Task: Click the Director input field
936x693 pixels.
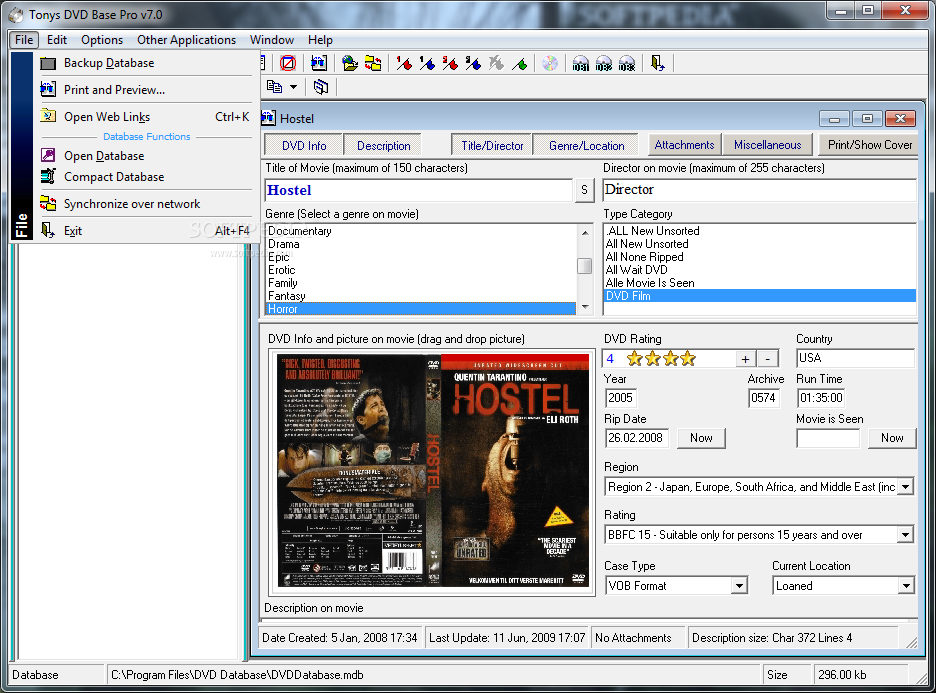Action: point(759,190)
